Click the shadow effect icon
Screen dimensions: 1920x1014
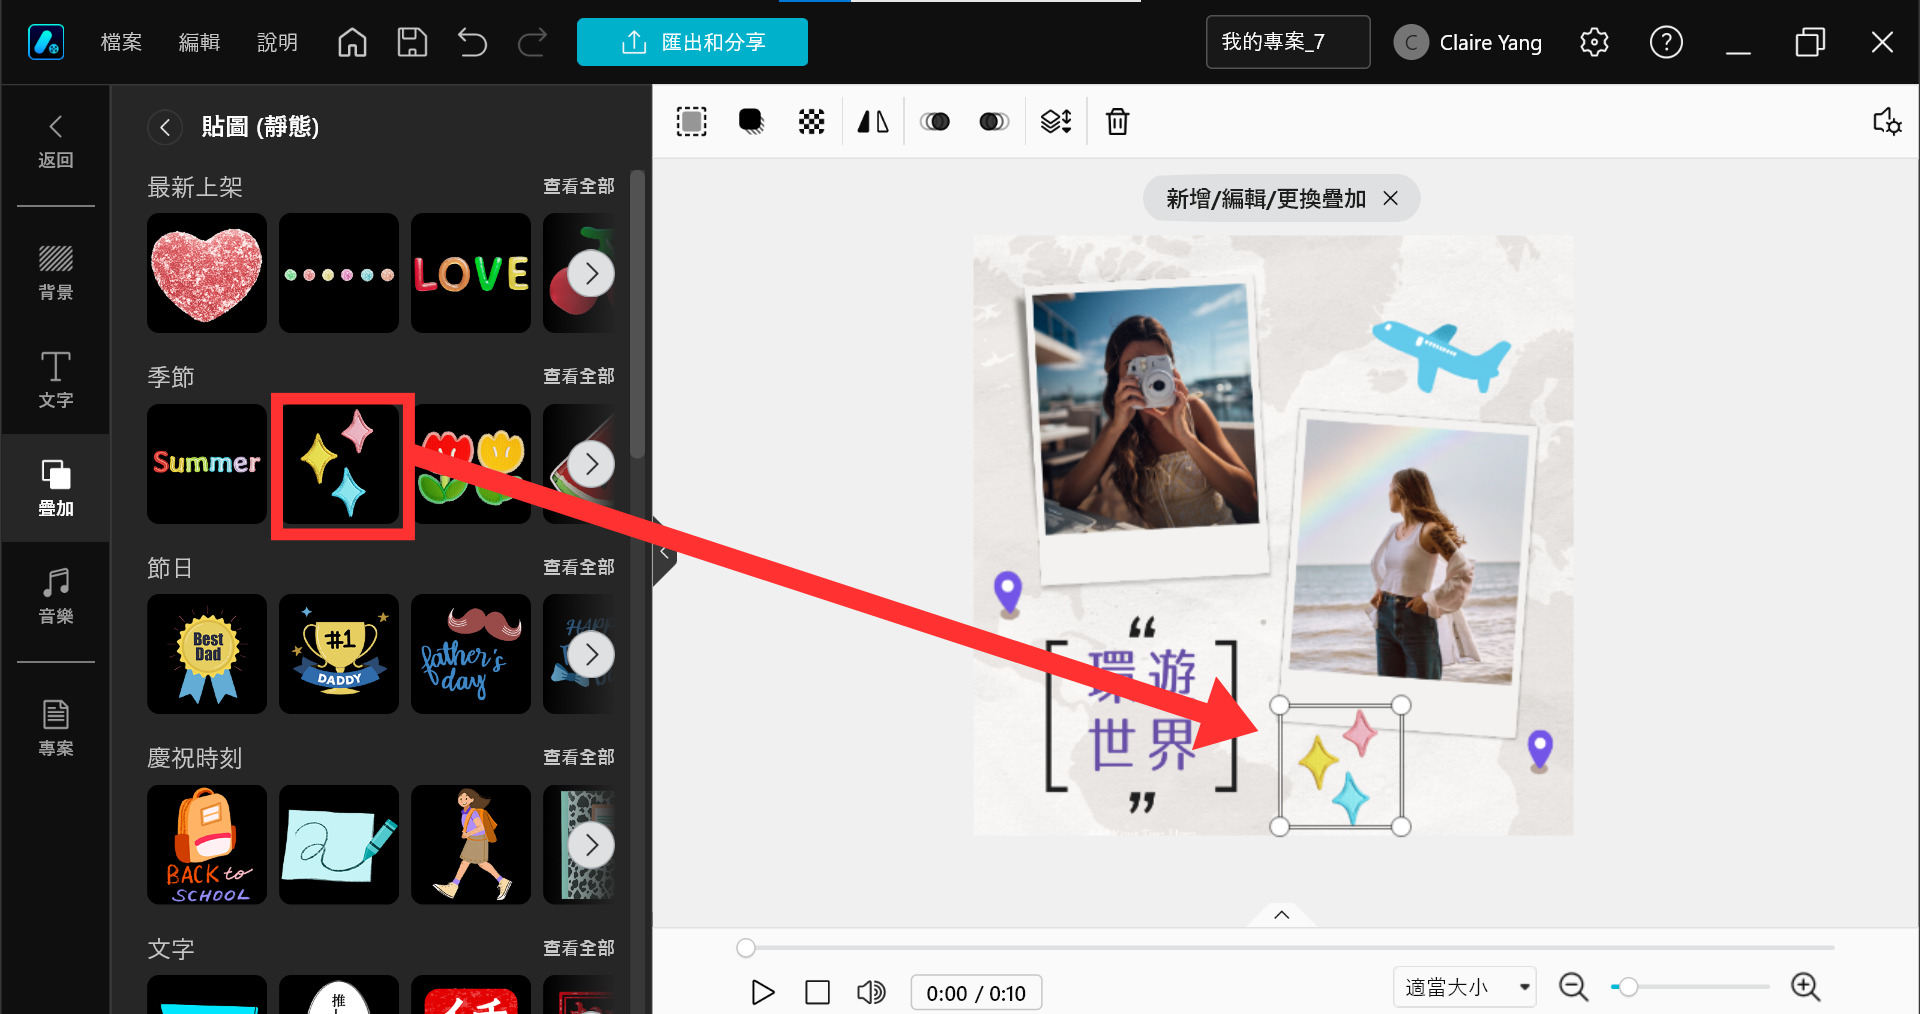click(x=751, y=122)
